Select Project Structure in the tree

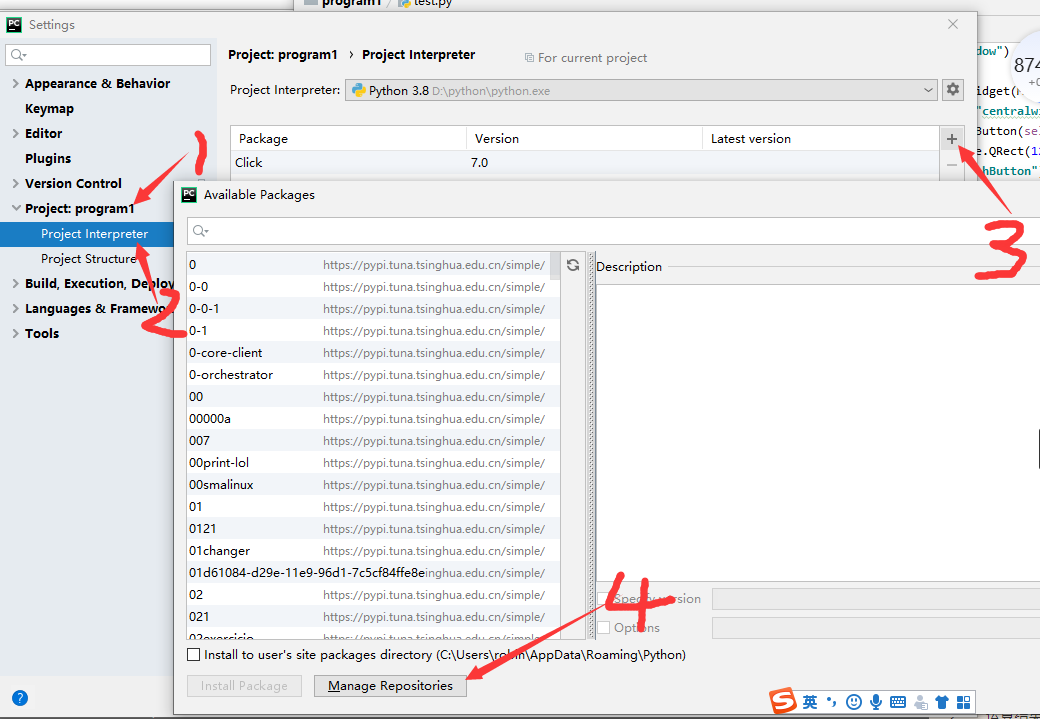tap(89, 259)
